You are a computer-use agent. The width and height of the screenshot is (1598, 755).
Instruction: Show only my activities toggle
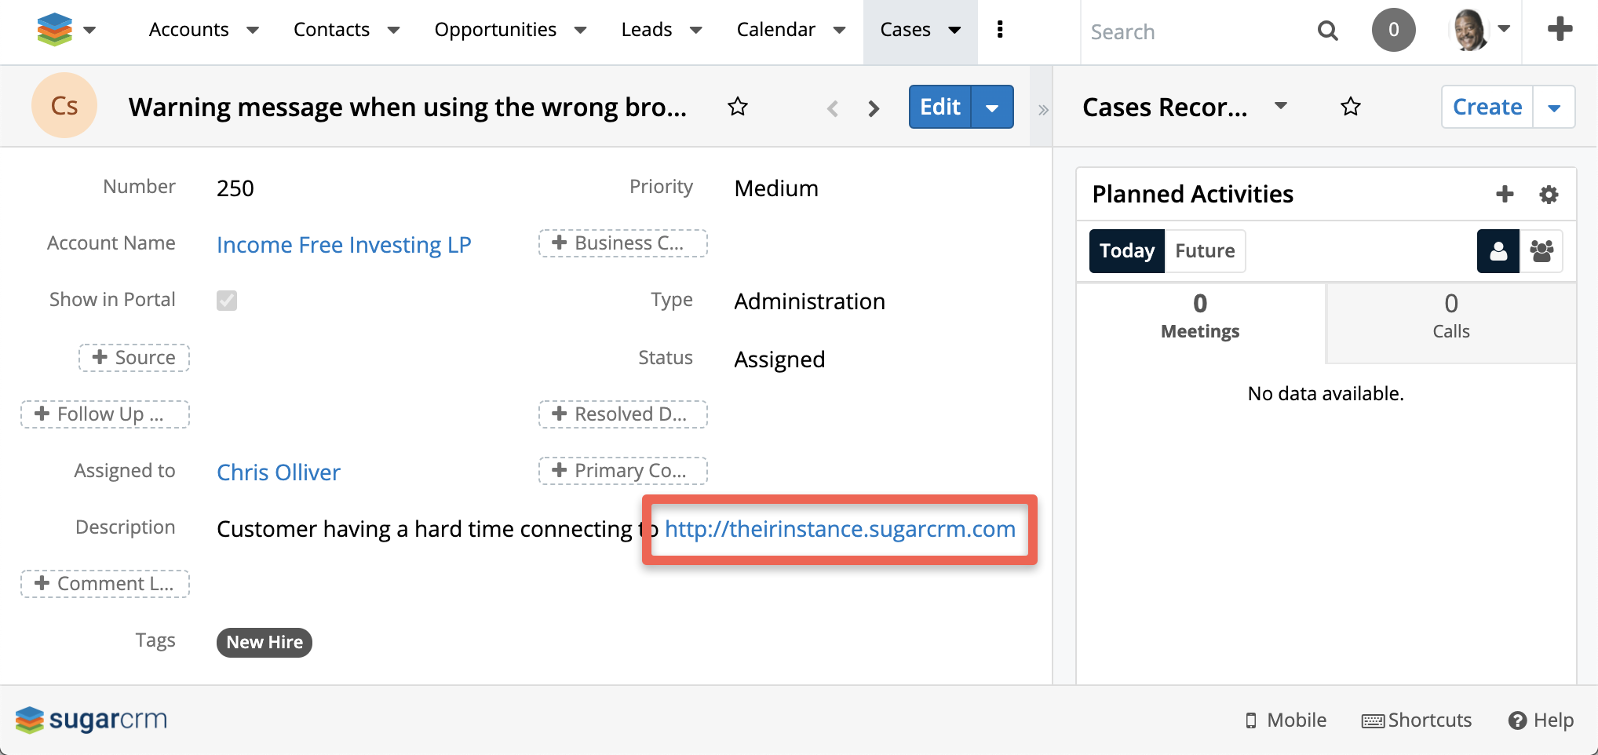click(x=1498, y=251)
